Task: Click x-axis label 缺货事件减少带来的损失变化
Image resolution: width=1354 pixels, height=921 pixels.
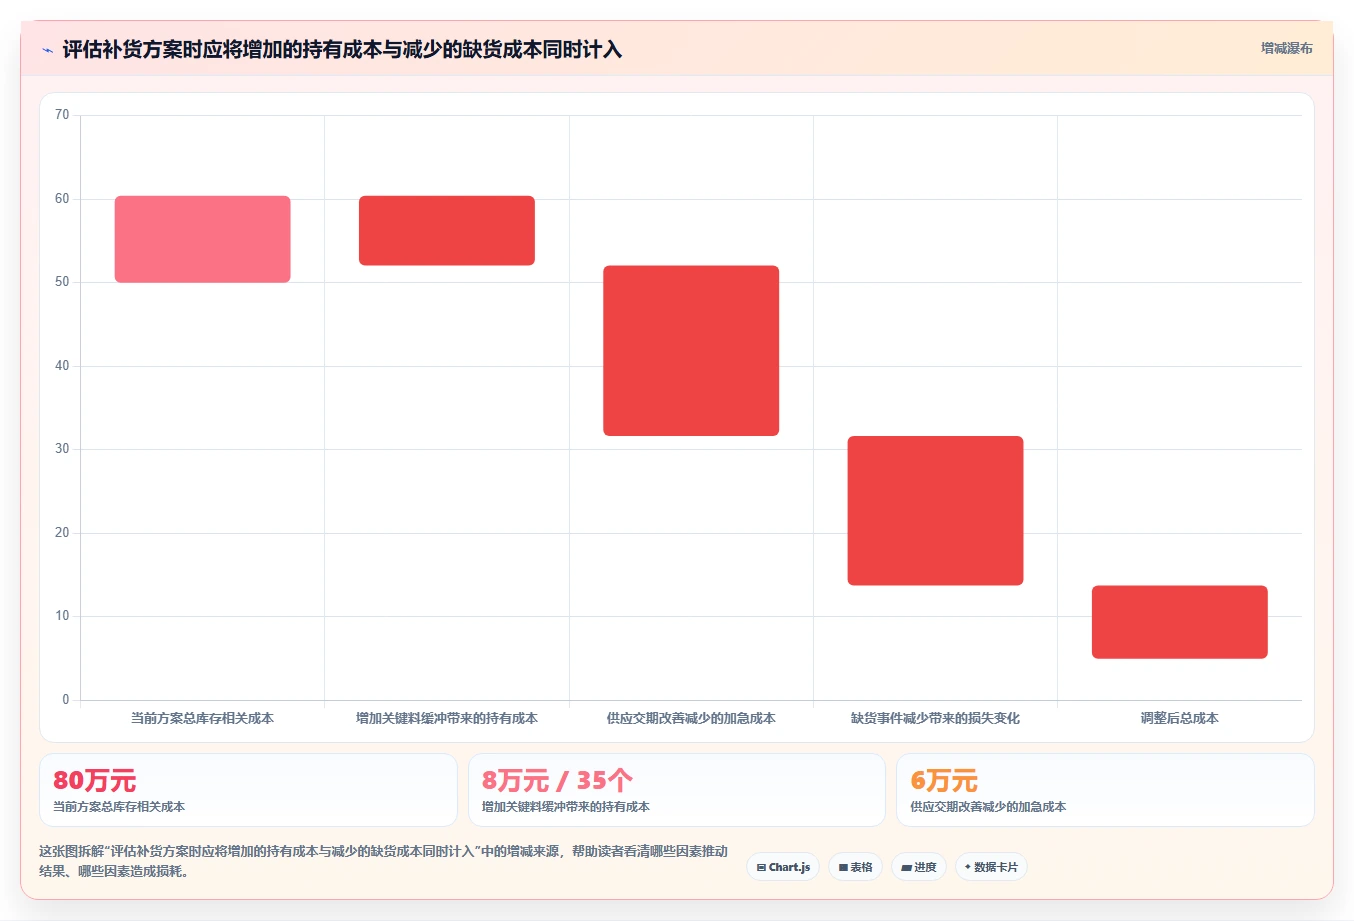Action: tap(935, 718)
